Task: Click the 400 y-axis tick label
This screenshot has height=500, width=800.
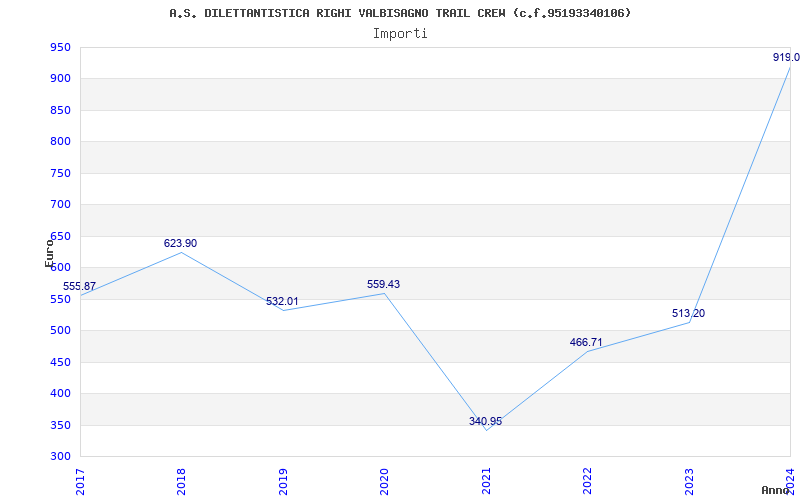Action: [x=60, y=393]
